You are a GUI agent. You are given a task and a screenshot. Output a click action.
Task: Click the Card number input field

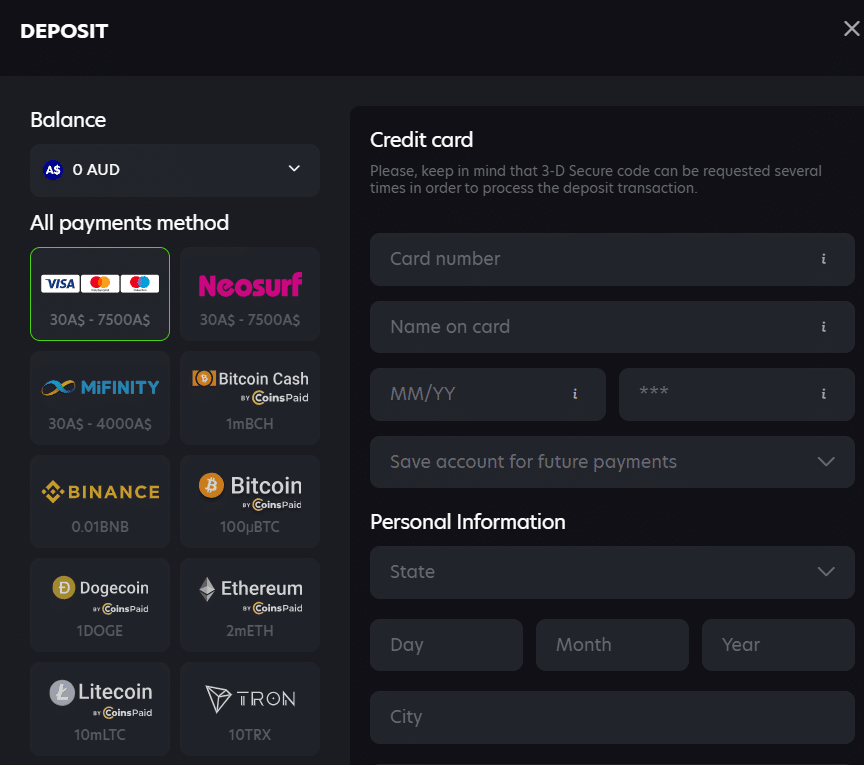pyautogui.click(x=590, y=259)
